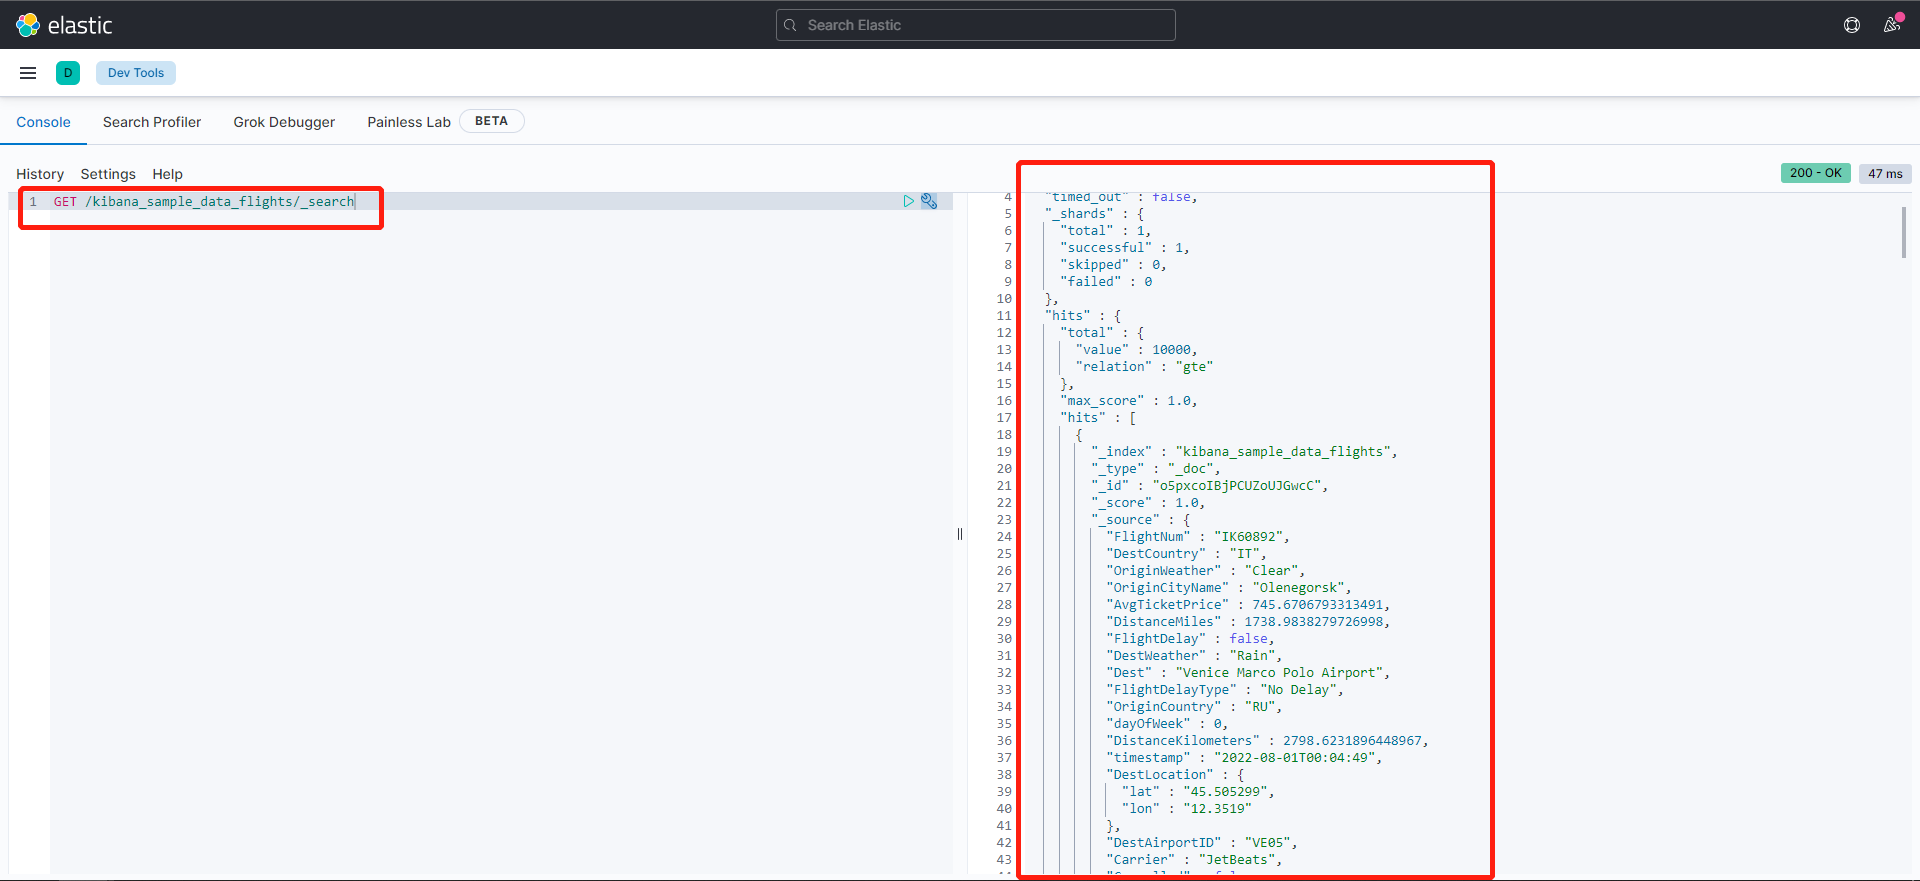Focus the Search Elastic field

(x=975, y=25)
